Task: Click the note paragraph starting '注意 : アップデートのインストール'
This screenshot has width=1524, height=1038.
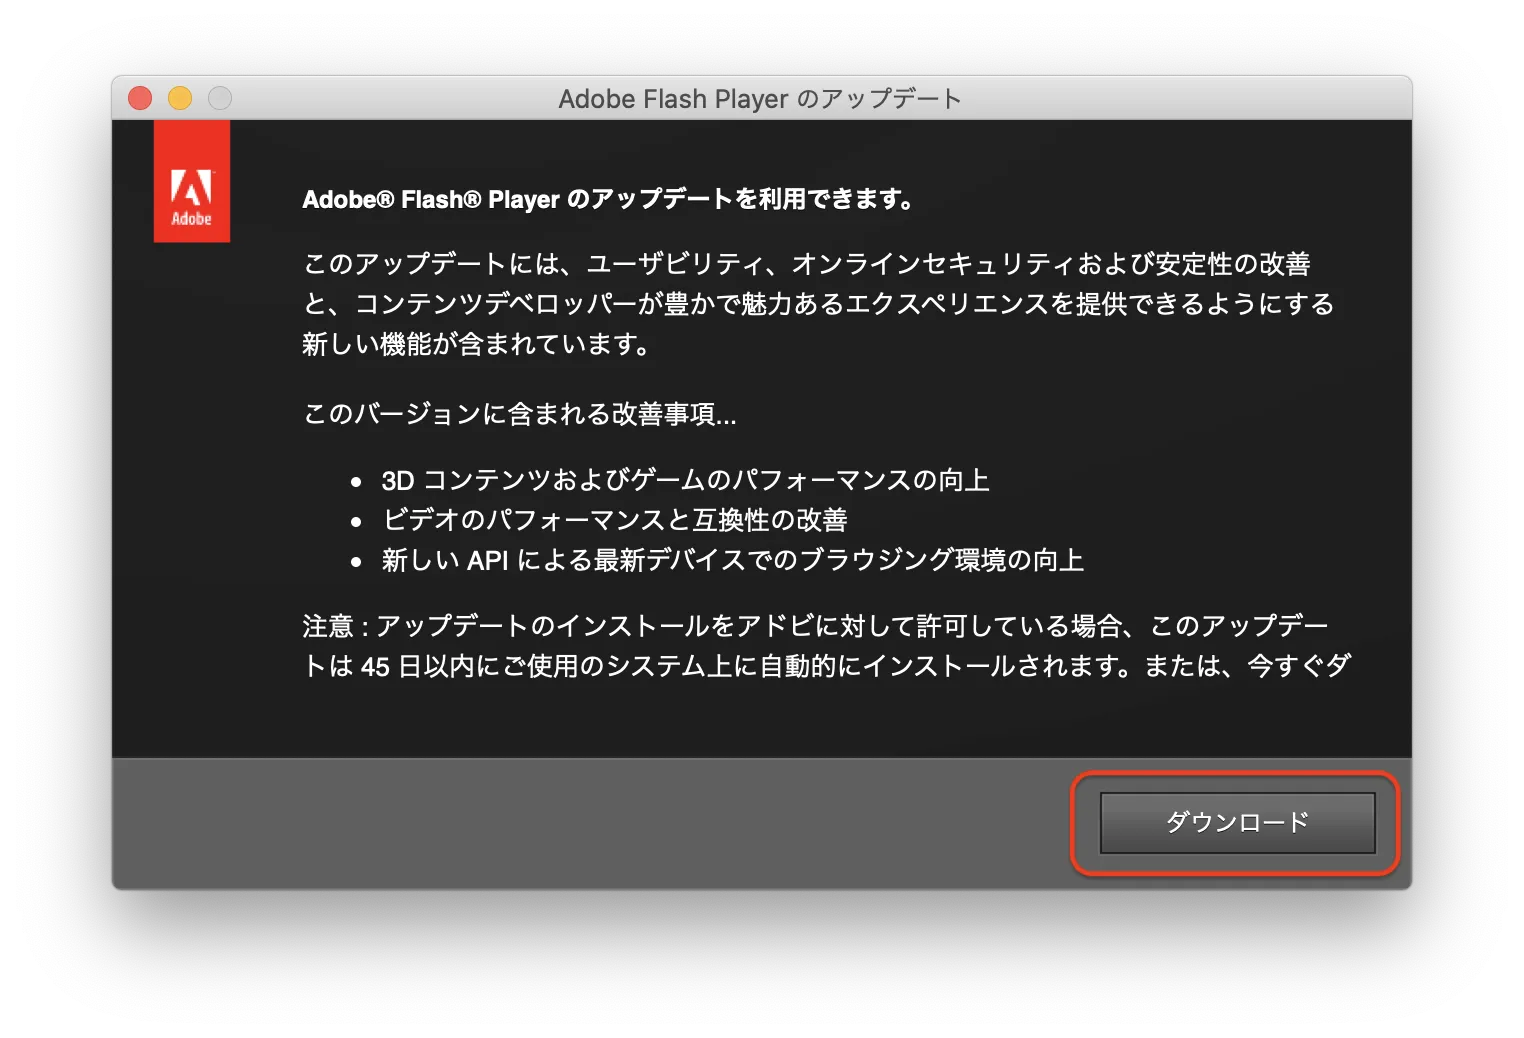Action: (x=827, y=646)
